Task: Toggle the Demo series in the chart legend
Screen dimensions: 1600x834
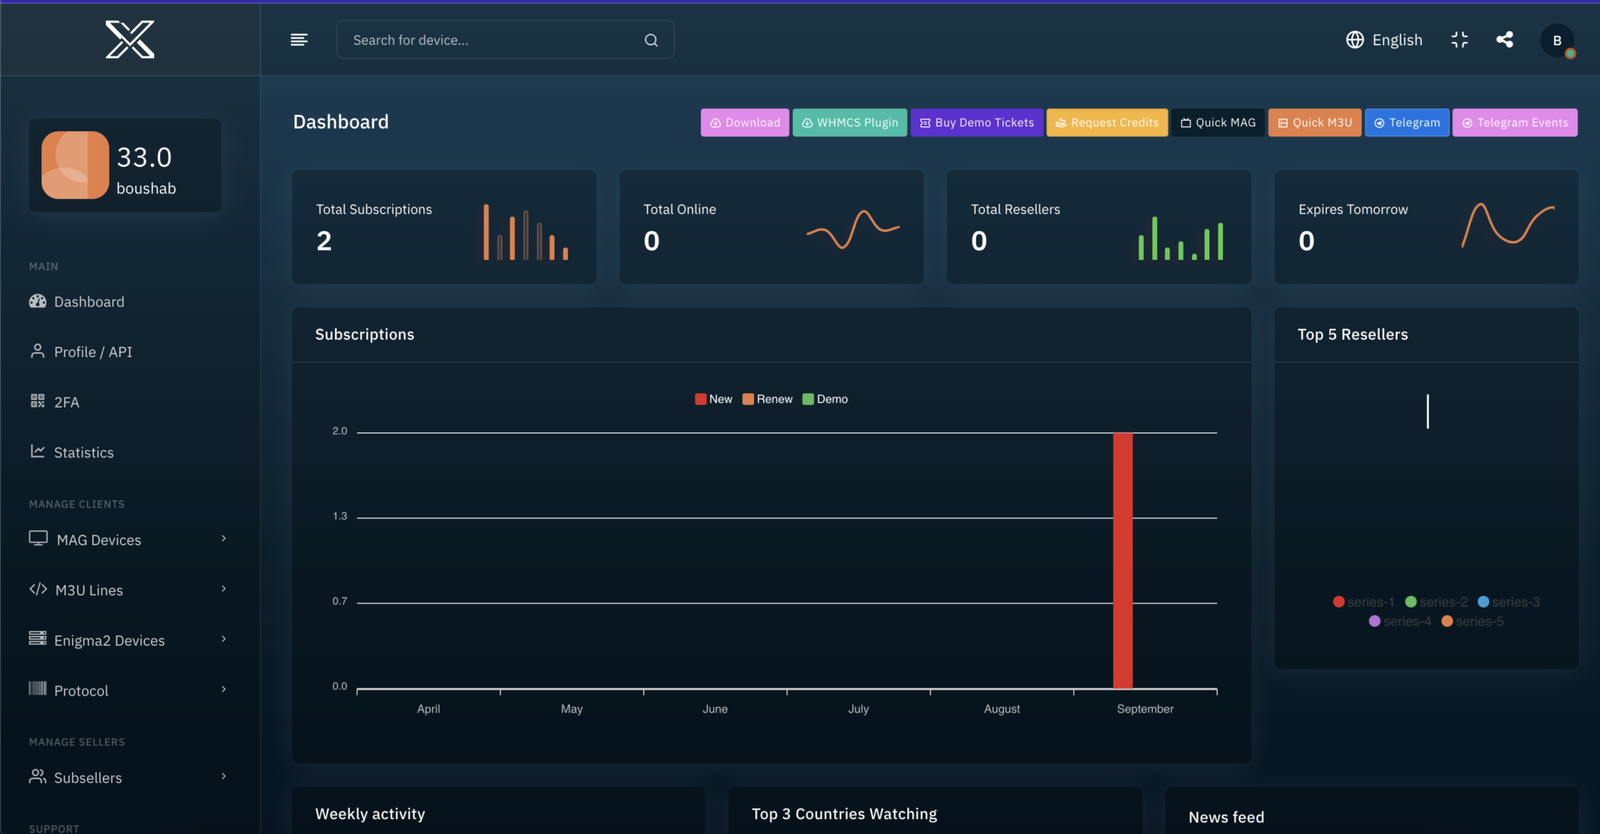Action: click(x=826, y=399)
